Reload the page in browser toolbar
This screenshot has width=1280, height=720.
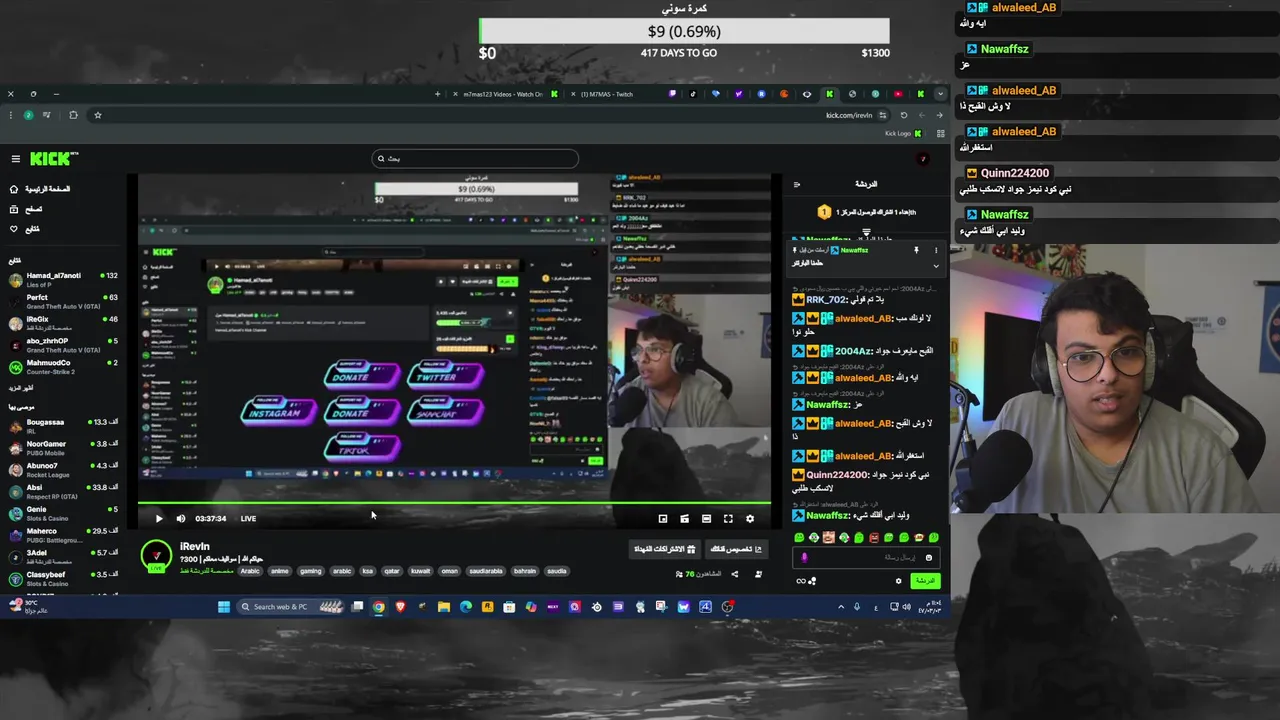pyautogui.click(x=904, y=115)
